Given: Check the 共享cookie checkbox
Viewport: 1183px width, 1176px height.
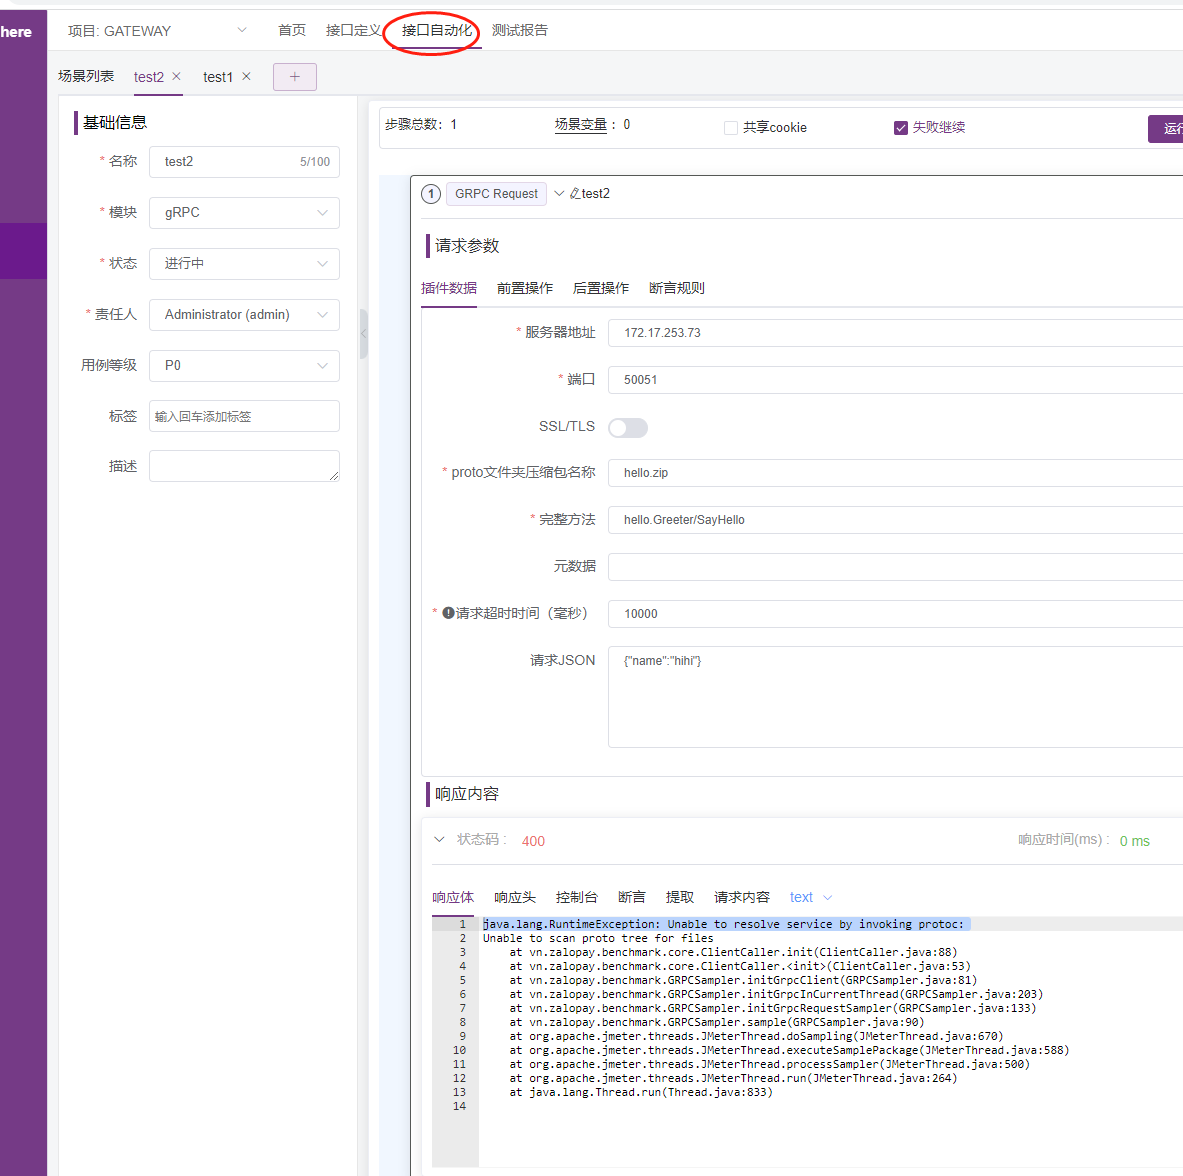Looking at the screenshot, I should (730, 127).
